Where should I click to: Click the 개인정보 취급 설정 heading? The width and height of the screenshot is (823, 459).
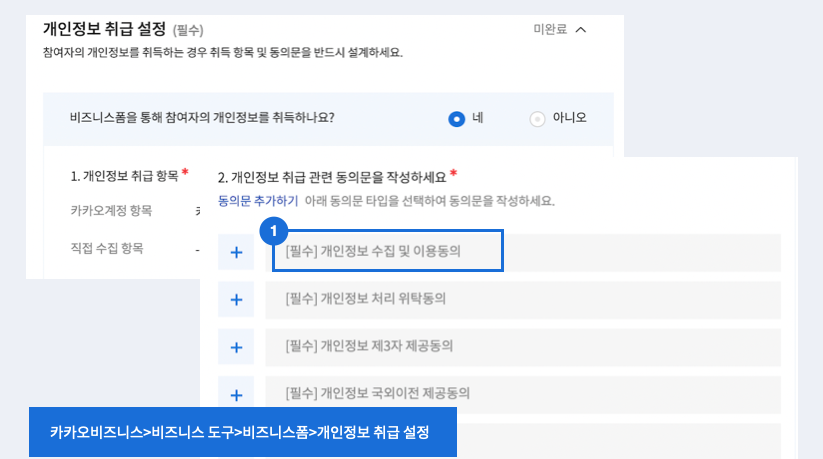[x=104, y=29]
